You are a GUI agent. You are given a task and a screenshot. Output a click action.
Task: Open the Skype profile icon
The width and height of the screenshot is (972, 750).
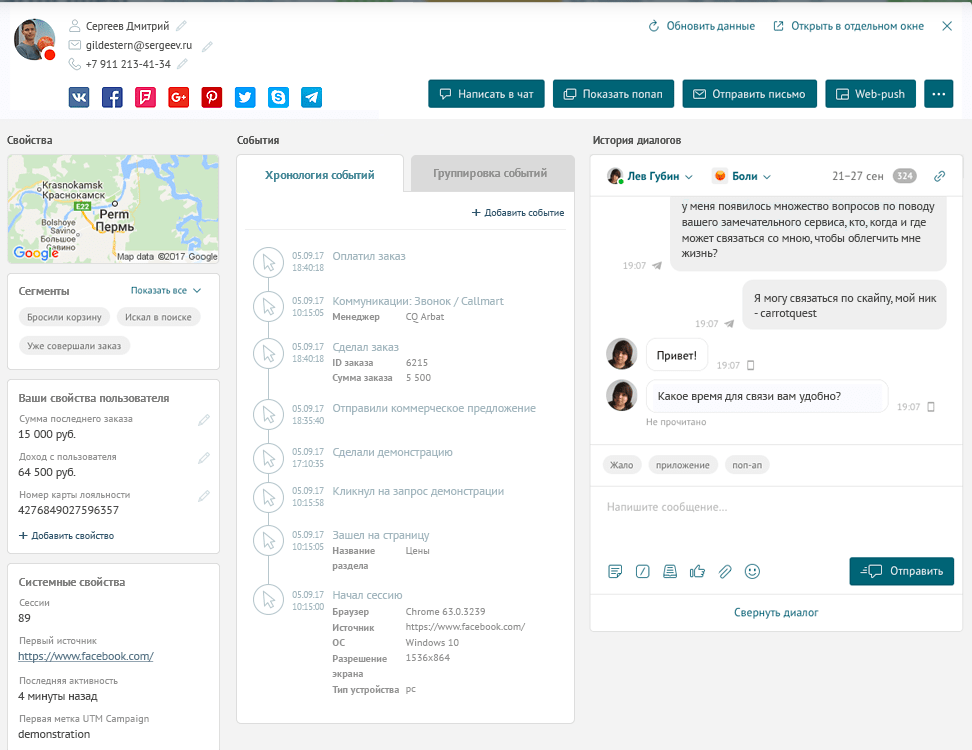pyautogui.click(x=278, y=97)
